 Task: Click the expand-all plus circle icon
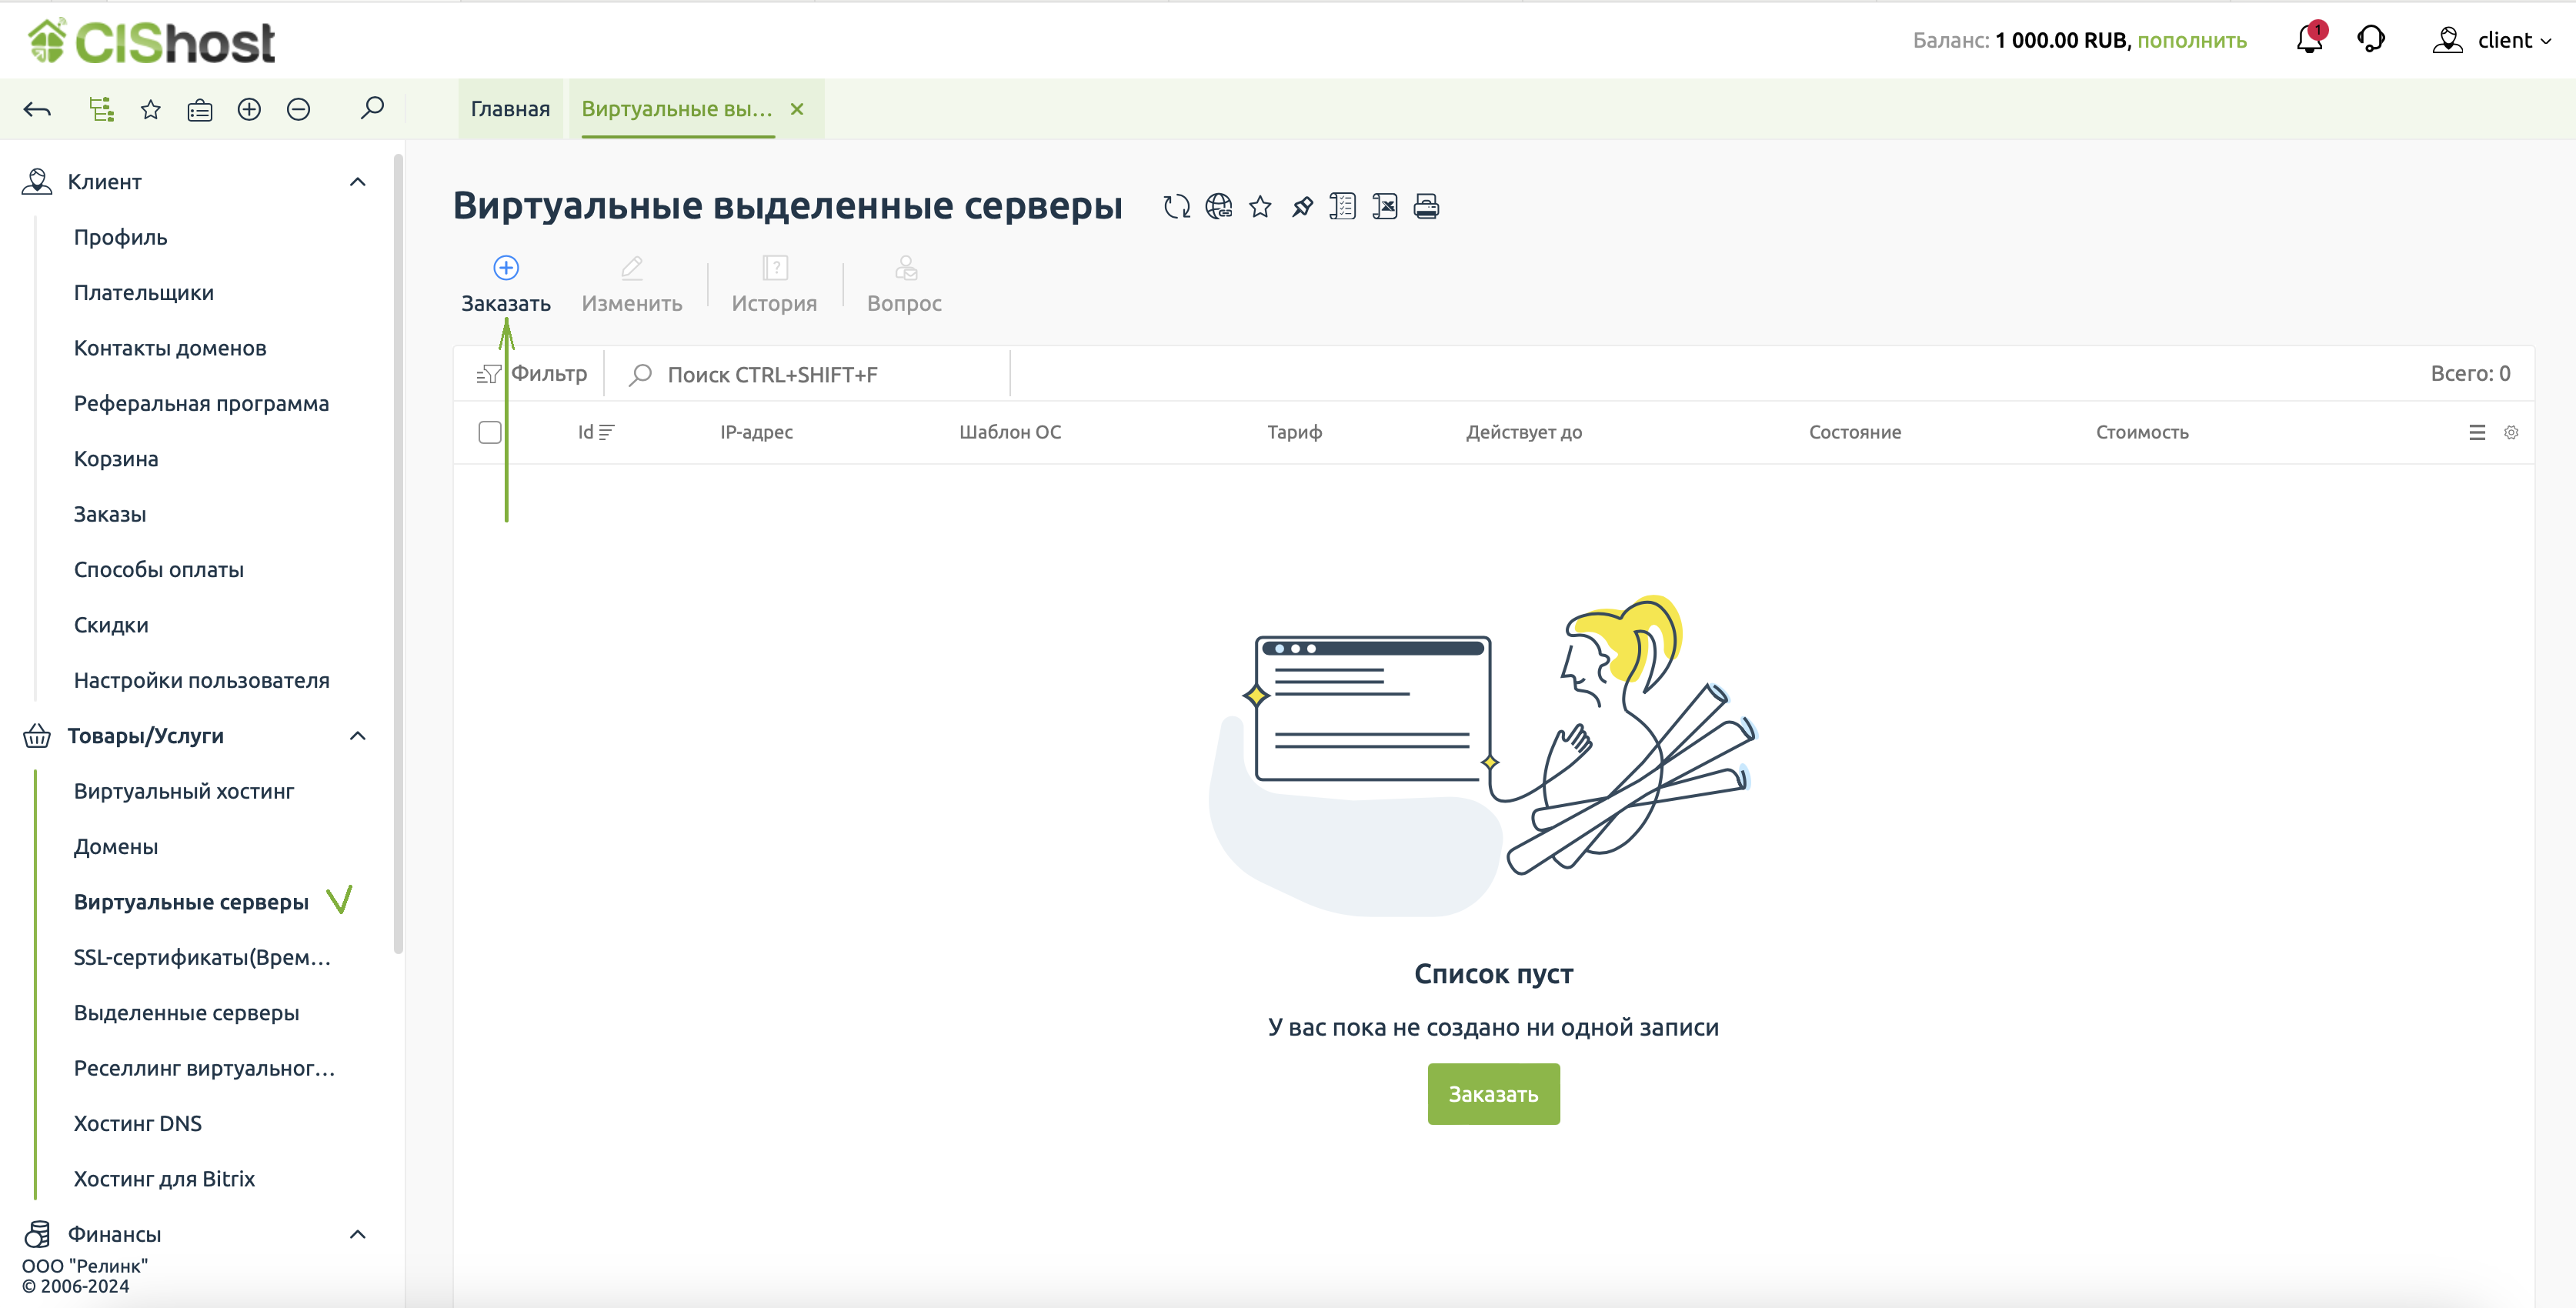(249, 109)
